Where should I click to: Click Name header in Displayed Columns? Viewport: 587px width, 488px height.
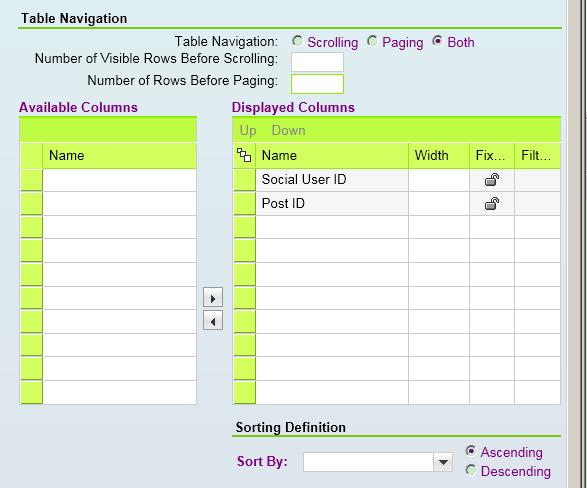tap(332, 156)
